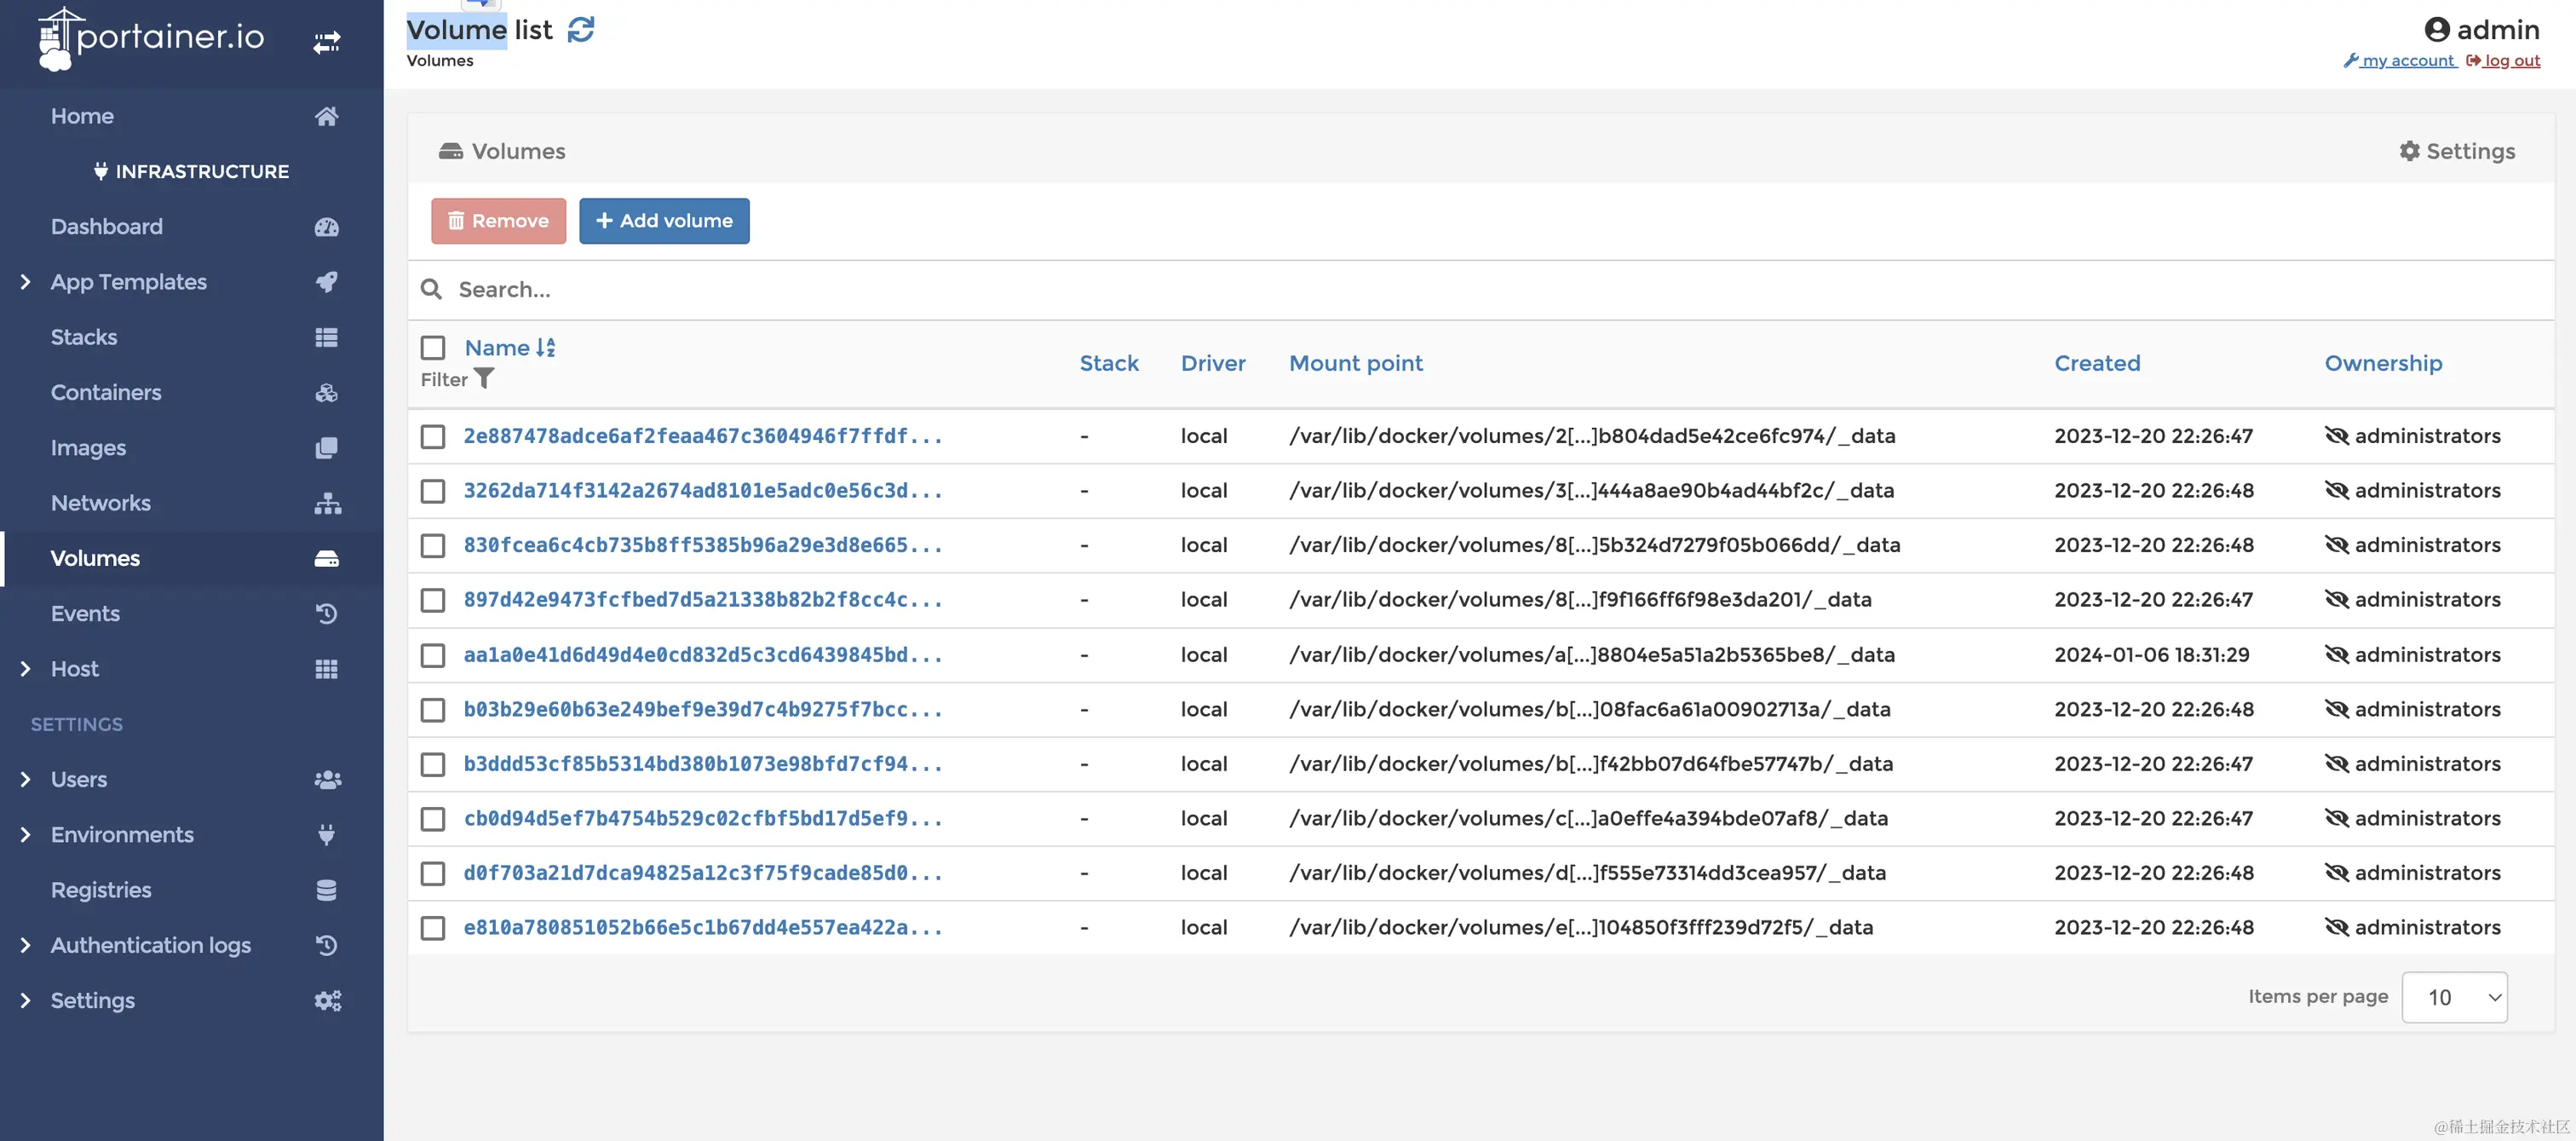Click the Home house icon in the sidebar
The image size is (2576, 1141).
tap(326, 116)
